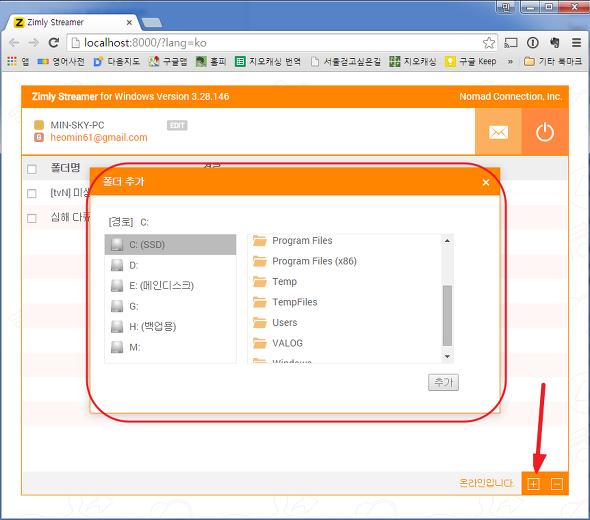Click the plus add-folder icon

(533, 484)
